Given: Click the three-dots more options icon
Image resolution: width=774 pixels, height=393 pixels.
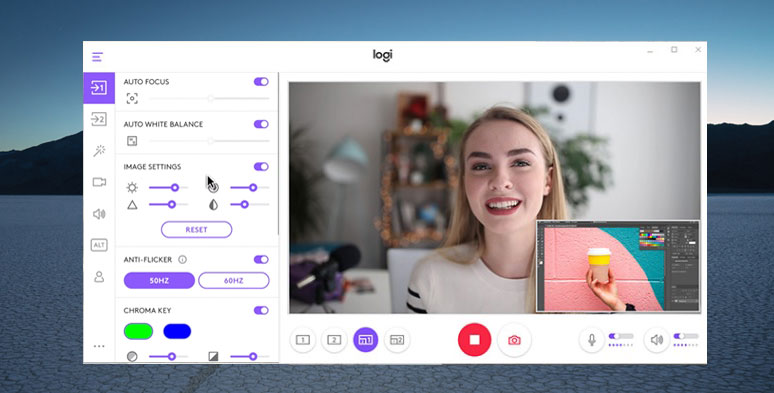Looking at the screenshot, I should point(99,346).
